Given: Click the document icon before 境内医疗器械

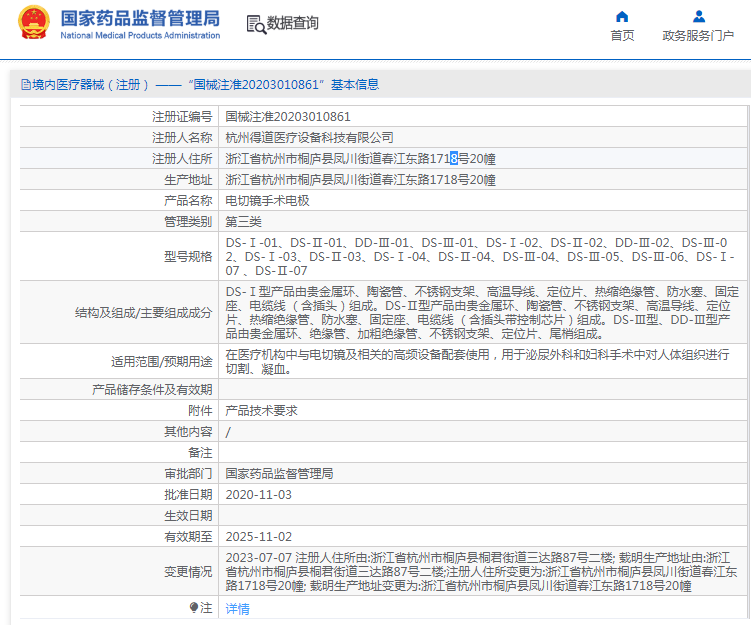Looking at the screenshot, I should (26, 85).
